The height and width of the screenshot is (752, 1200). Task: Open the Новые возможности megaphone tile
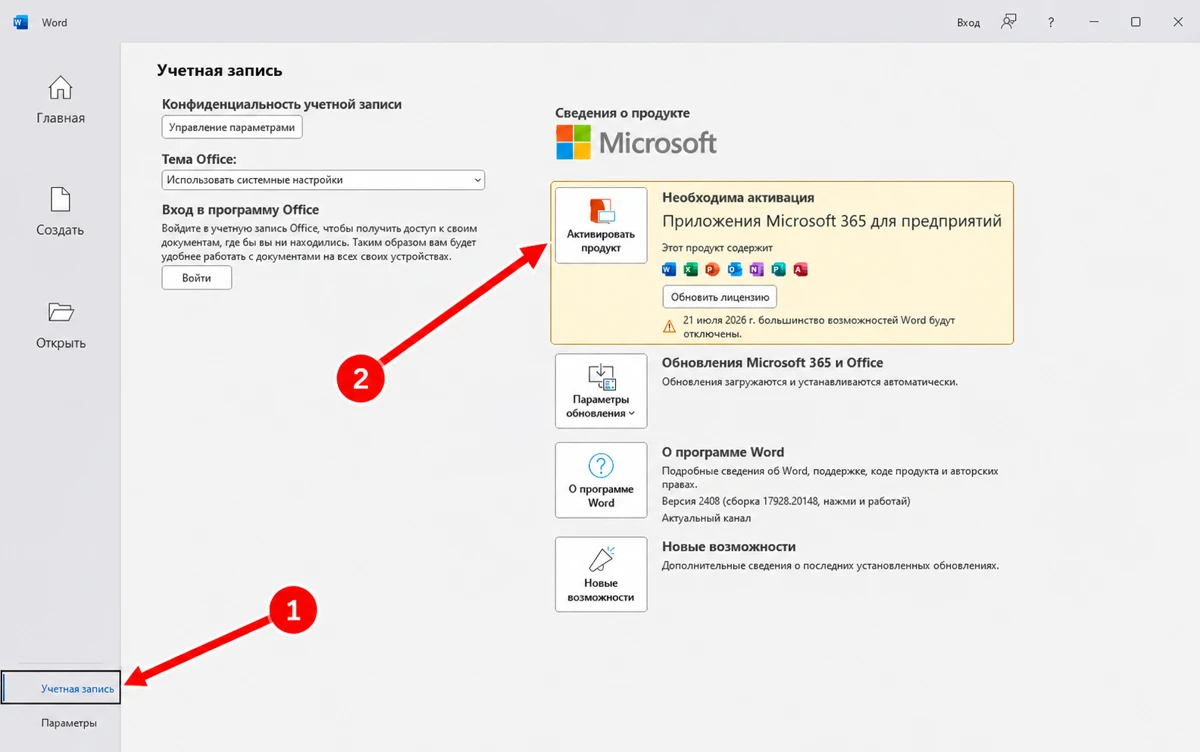click(601, 574)
